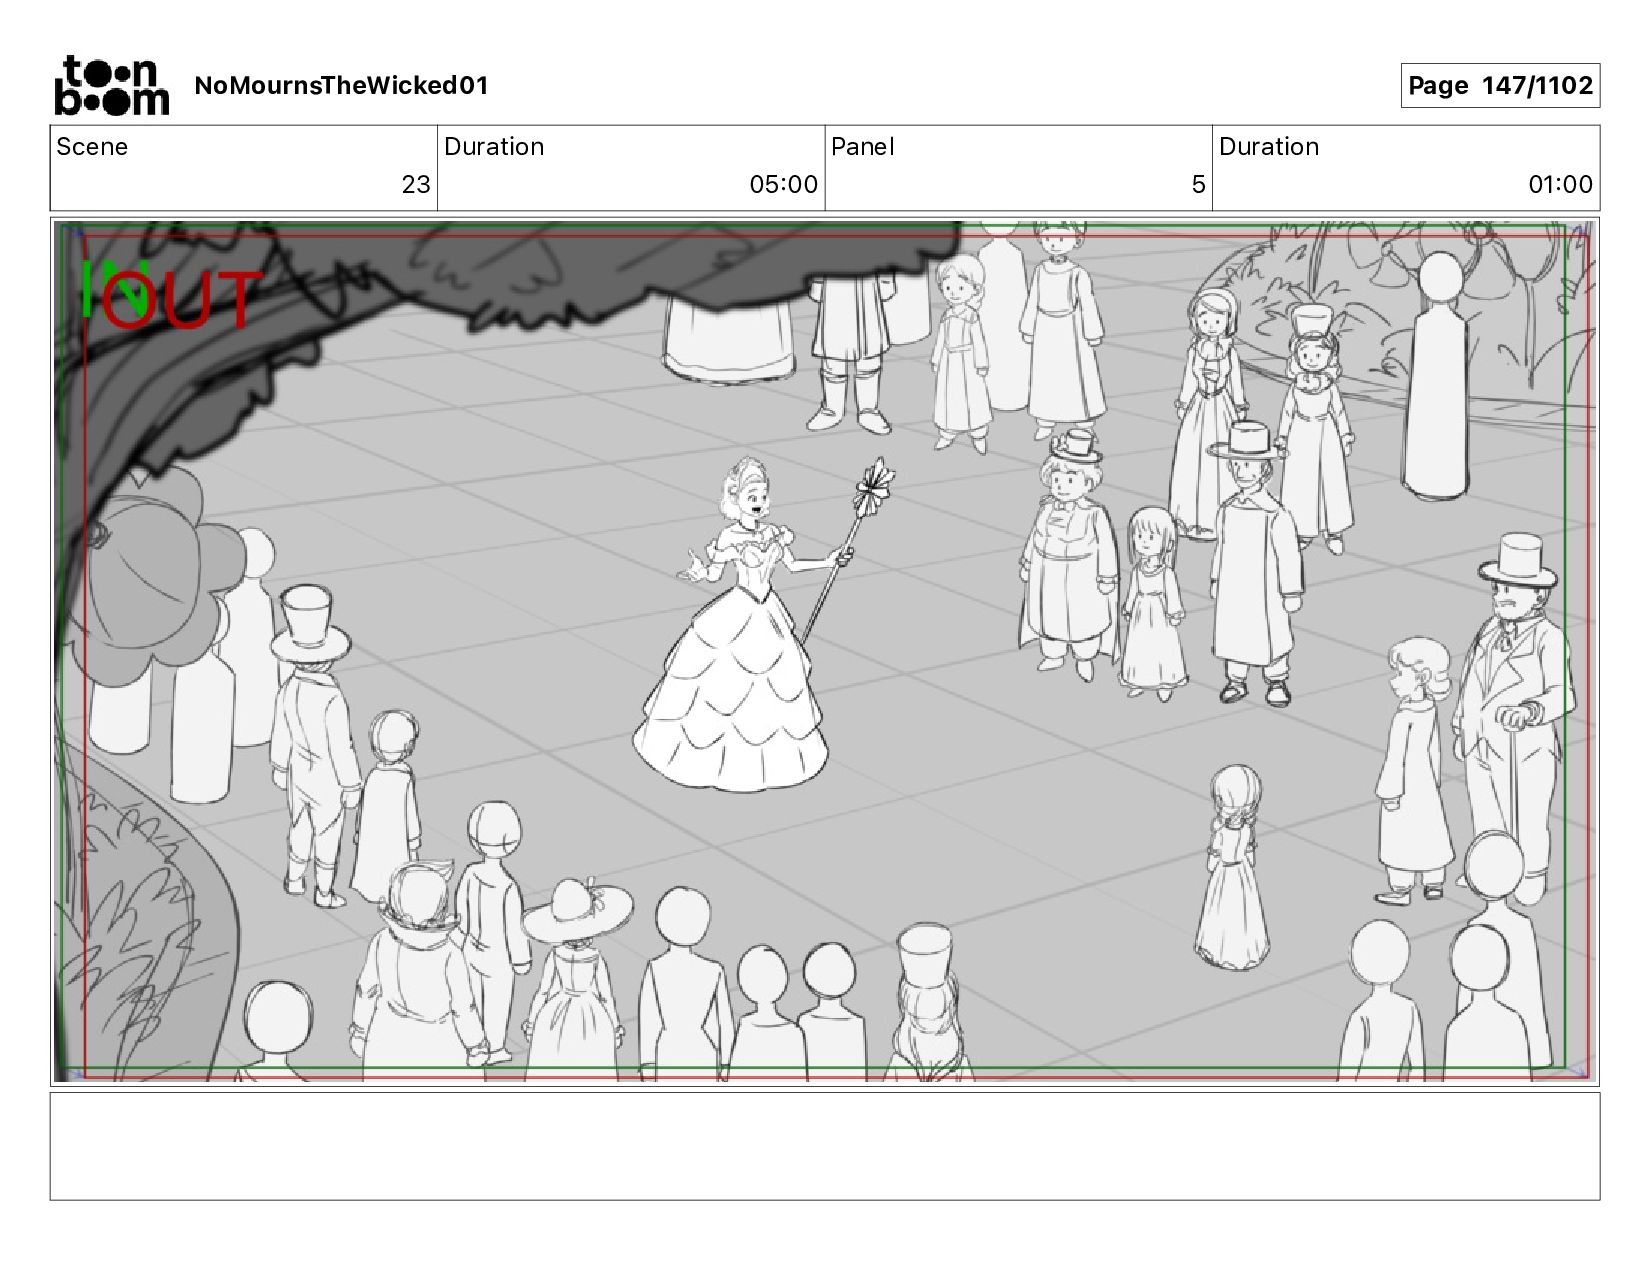Select the project title NoMournsTheWicked01
The height and width of the screenshot is (1275, 1650).
(341, 86)
